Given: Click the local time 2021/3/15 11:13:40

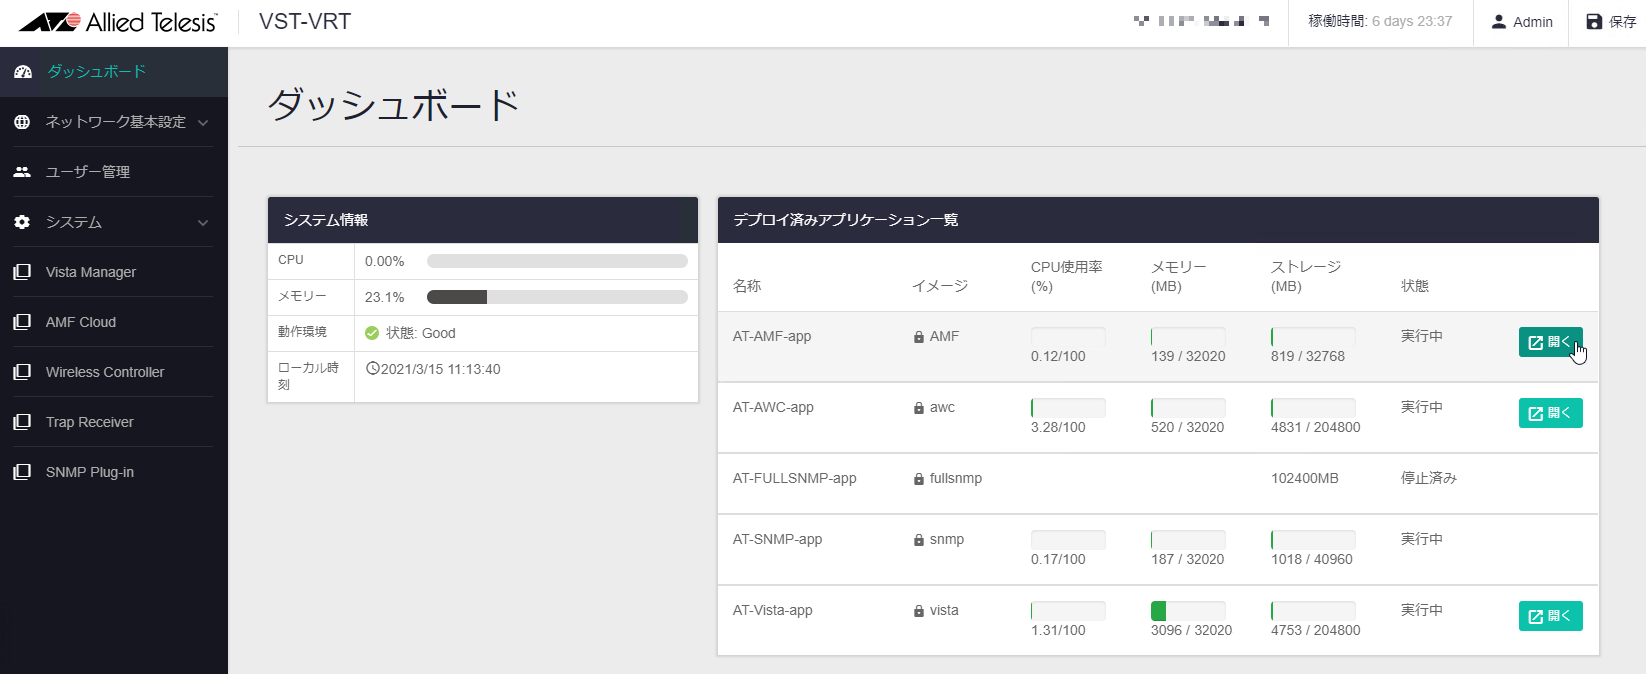Looking at the screenshot, I should tap(441, 369).
